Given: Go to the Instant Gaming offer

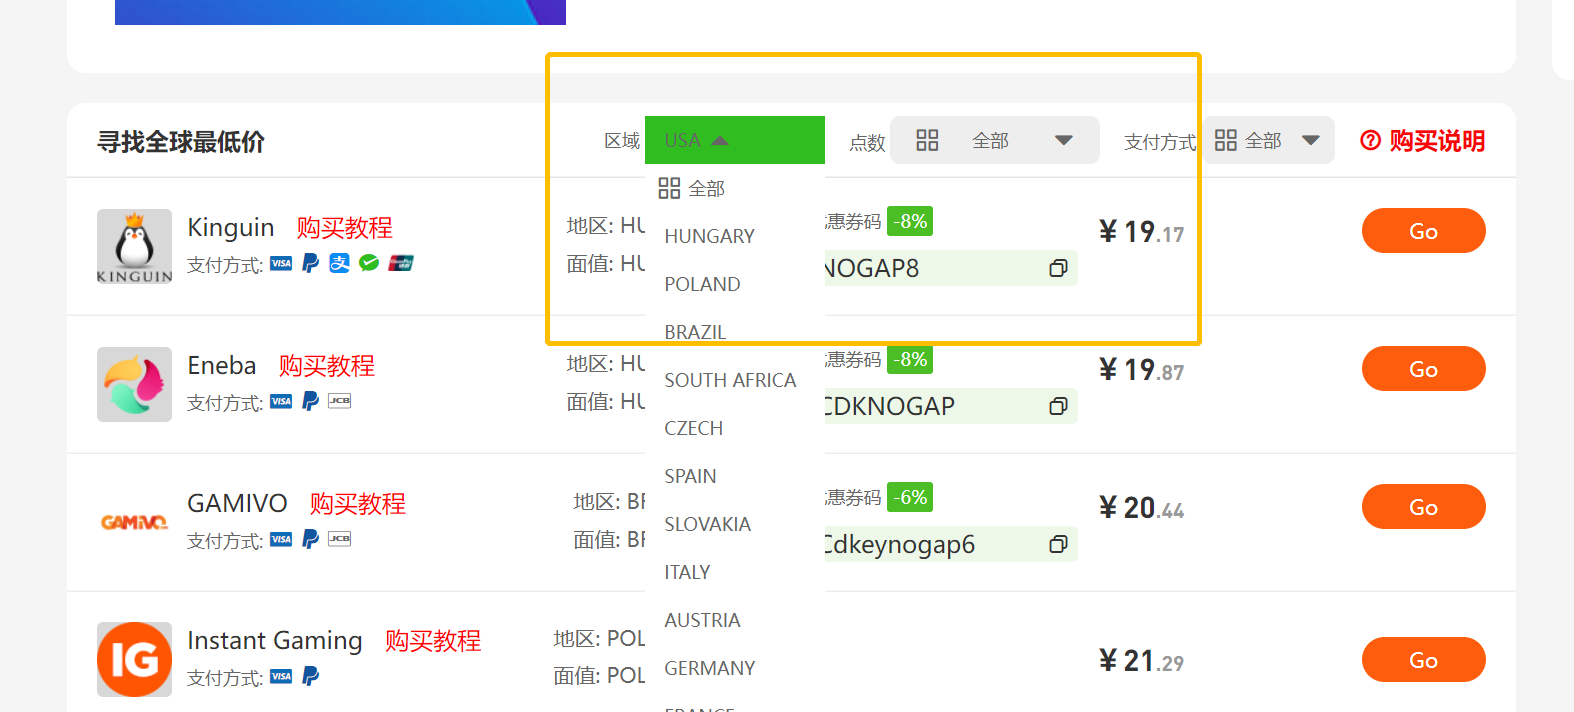Looking at the screenshot, I should [1423, 660].
